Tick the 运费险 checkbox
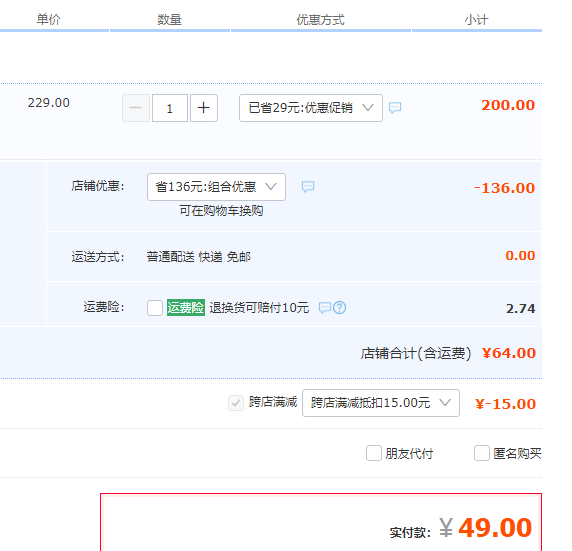 click(x=155, y=308)
